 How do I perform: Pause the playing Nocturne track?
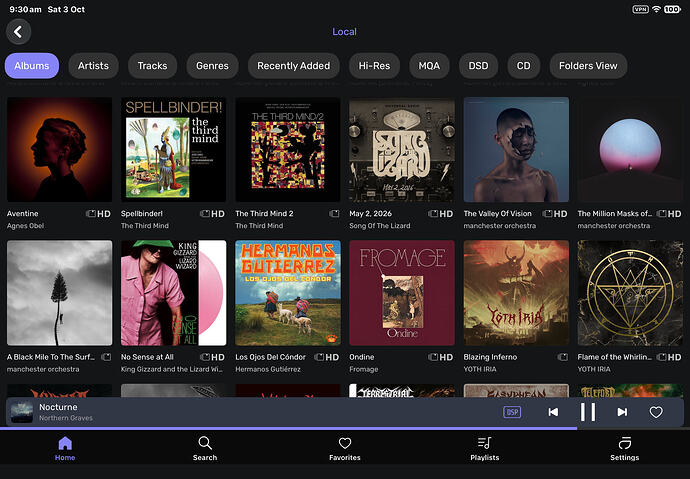(588, 412)
